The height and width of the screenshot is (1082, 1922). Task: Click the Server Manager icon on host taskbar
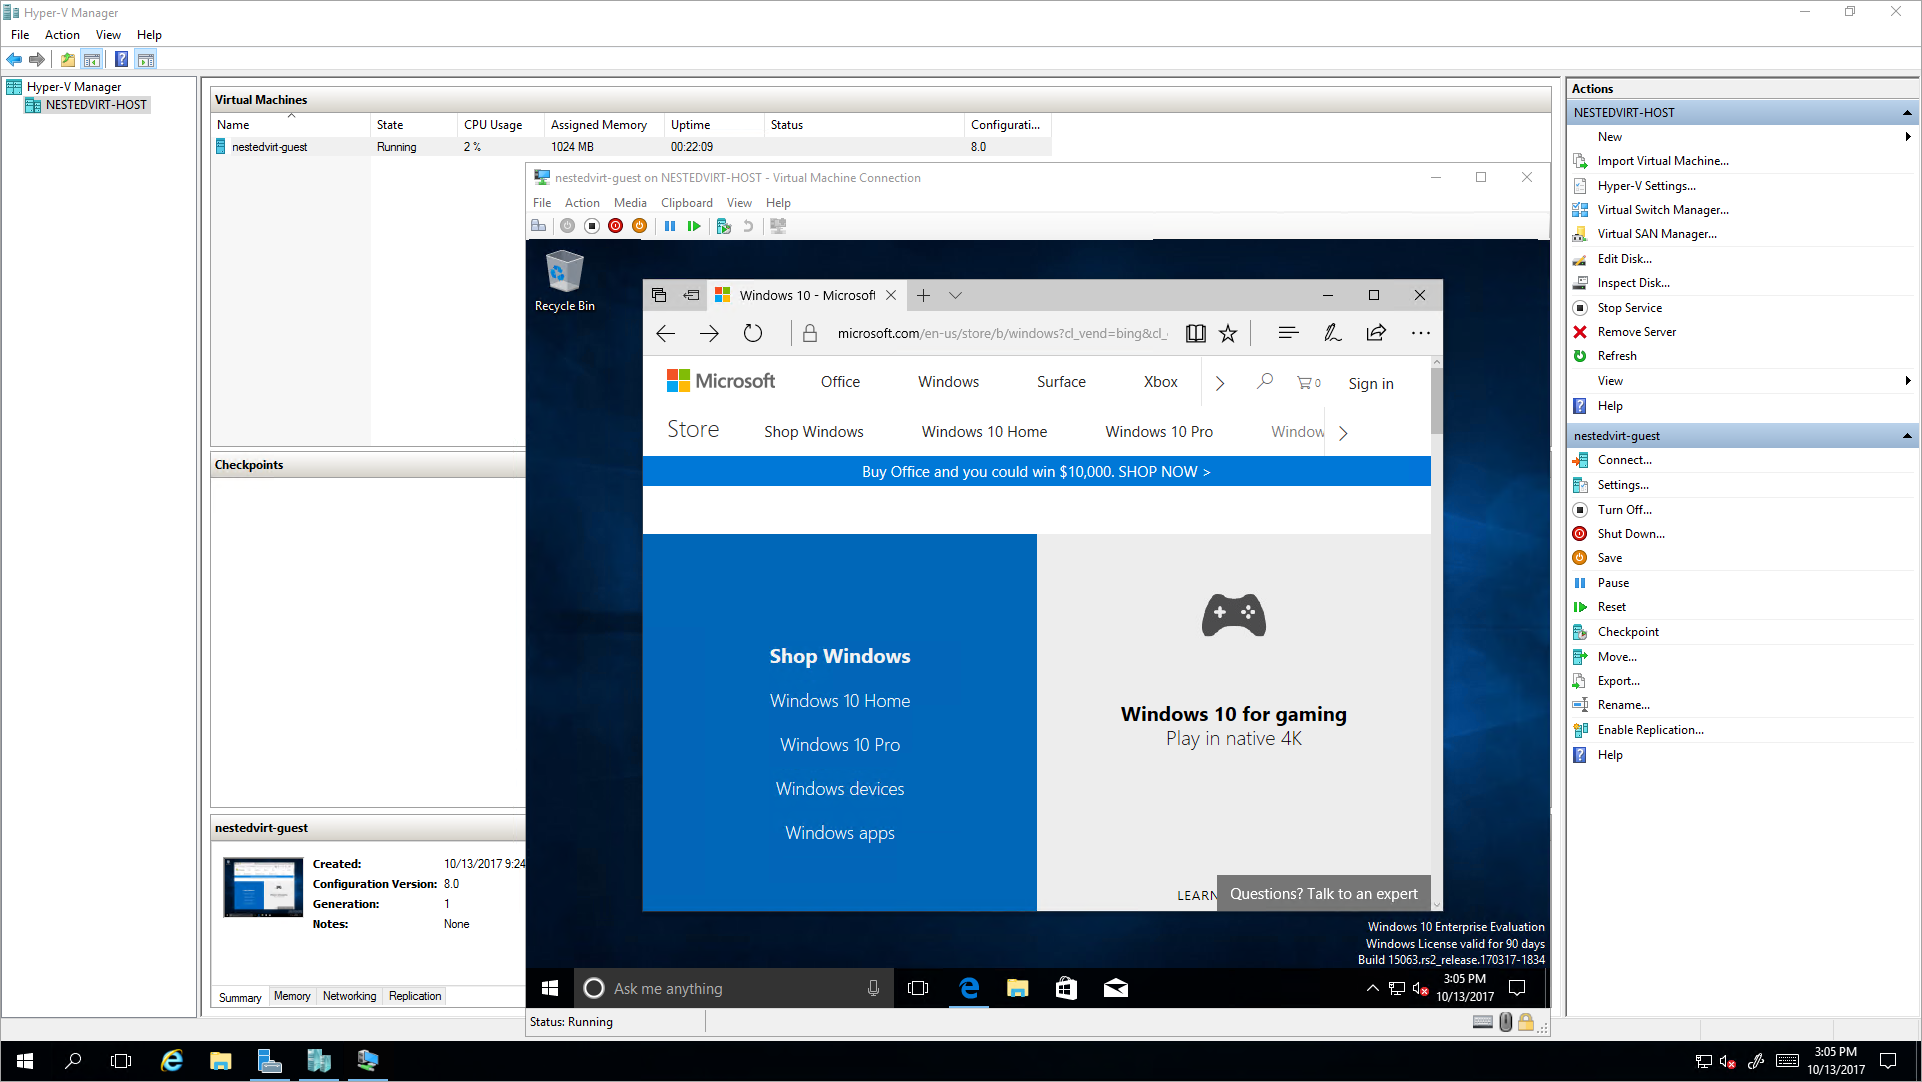point(269,1061)
